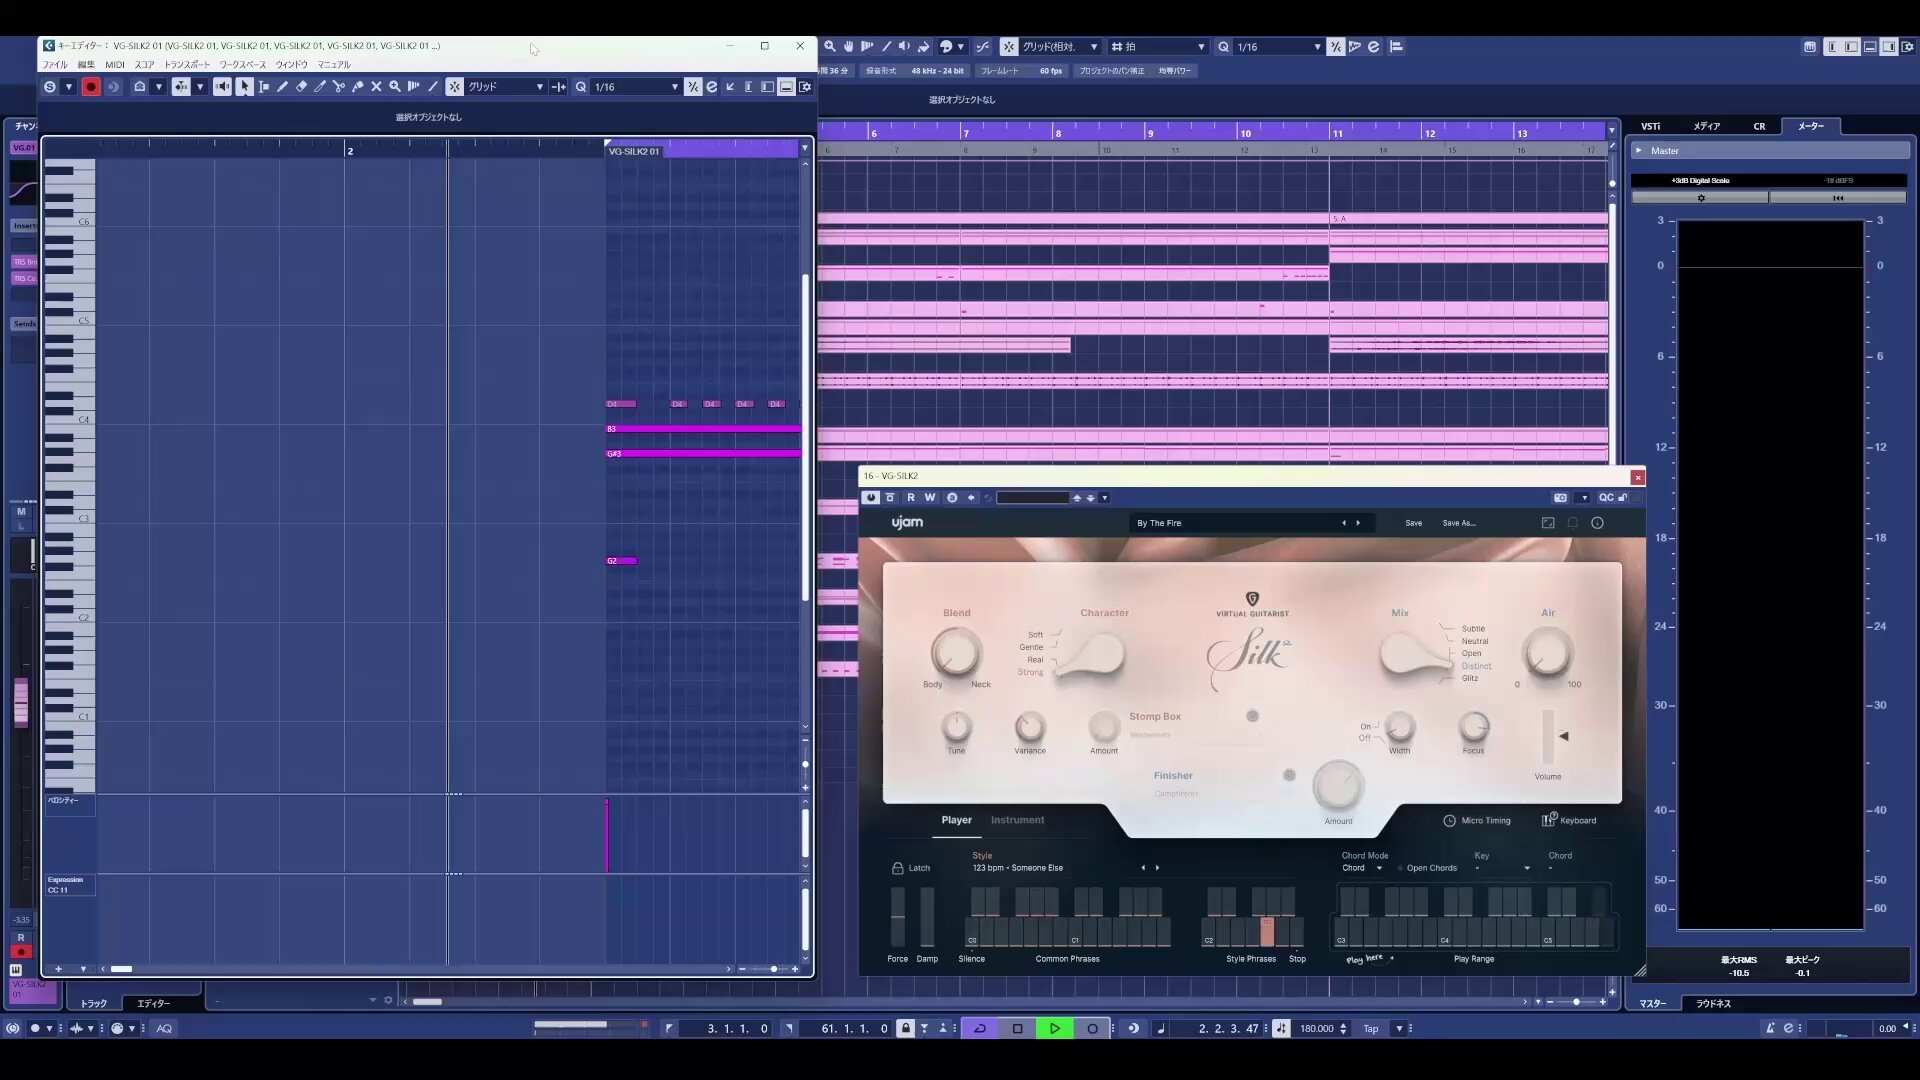Switch to the Instrument tab in Silk
Viewport: 1920px width, 1080px height.
(1017, 820)
